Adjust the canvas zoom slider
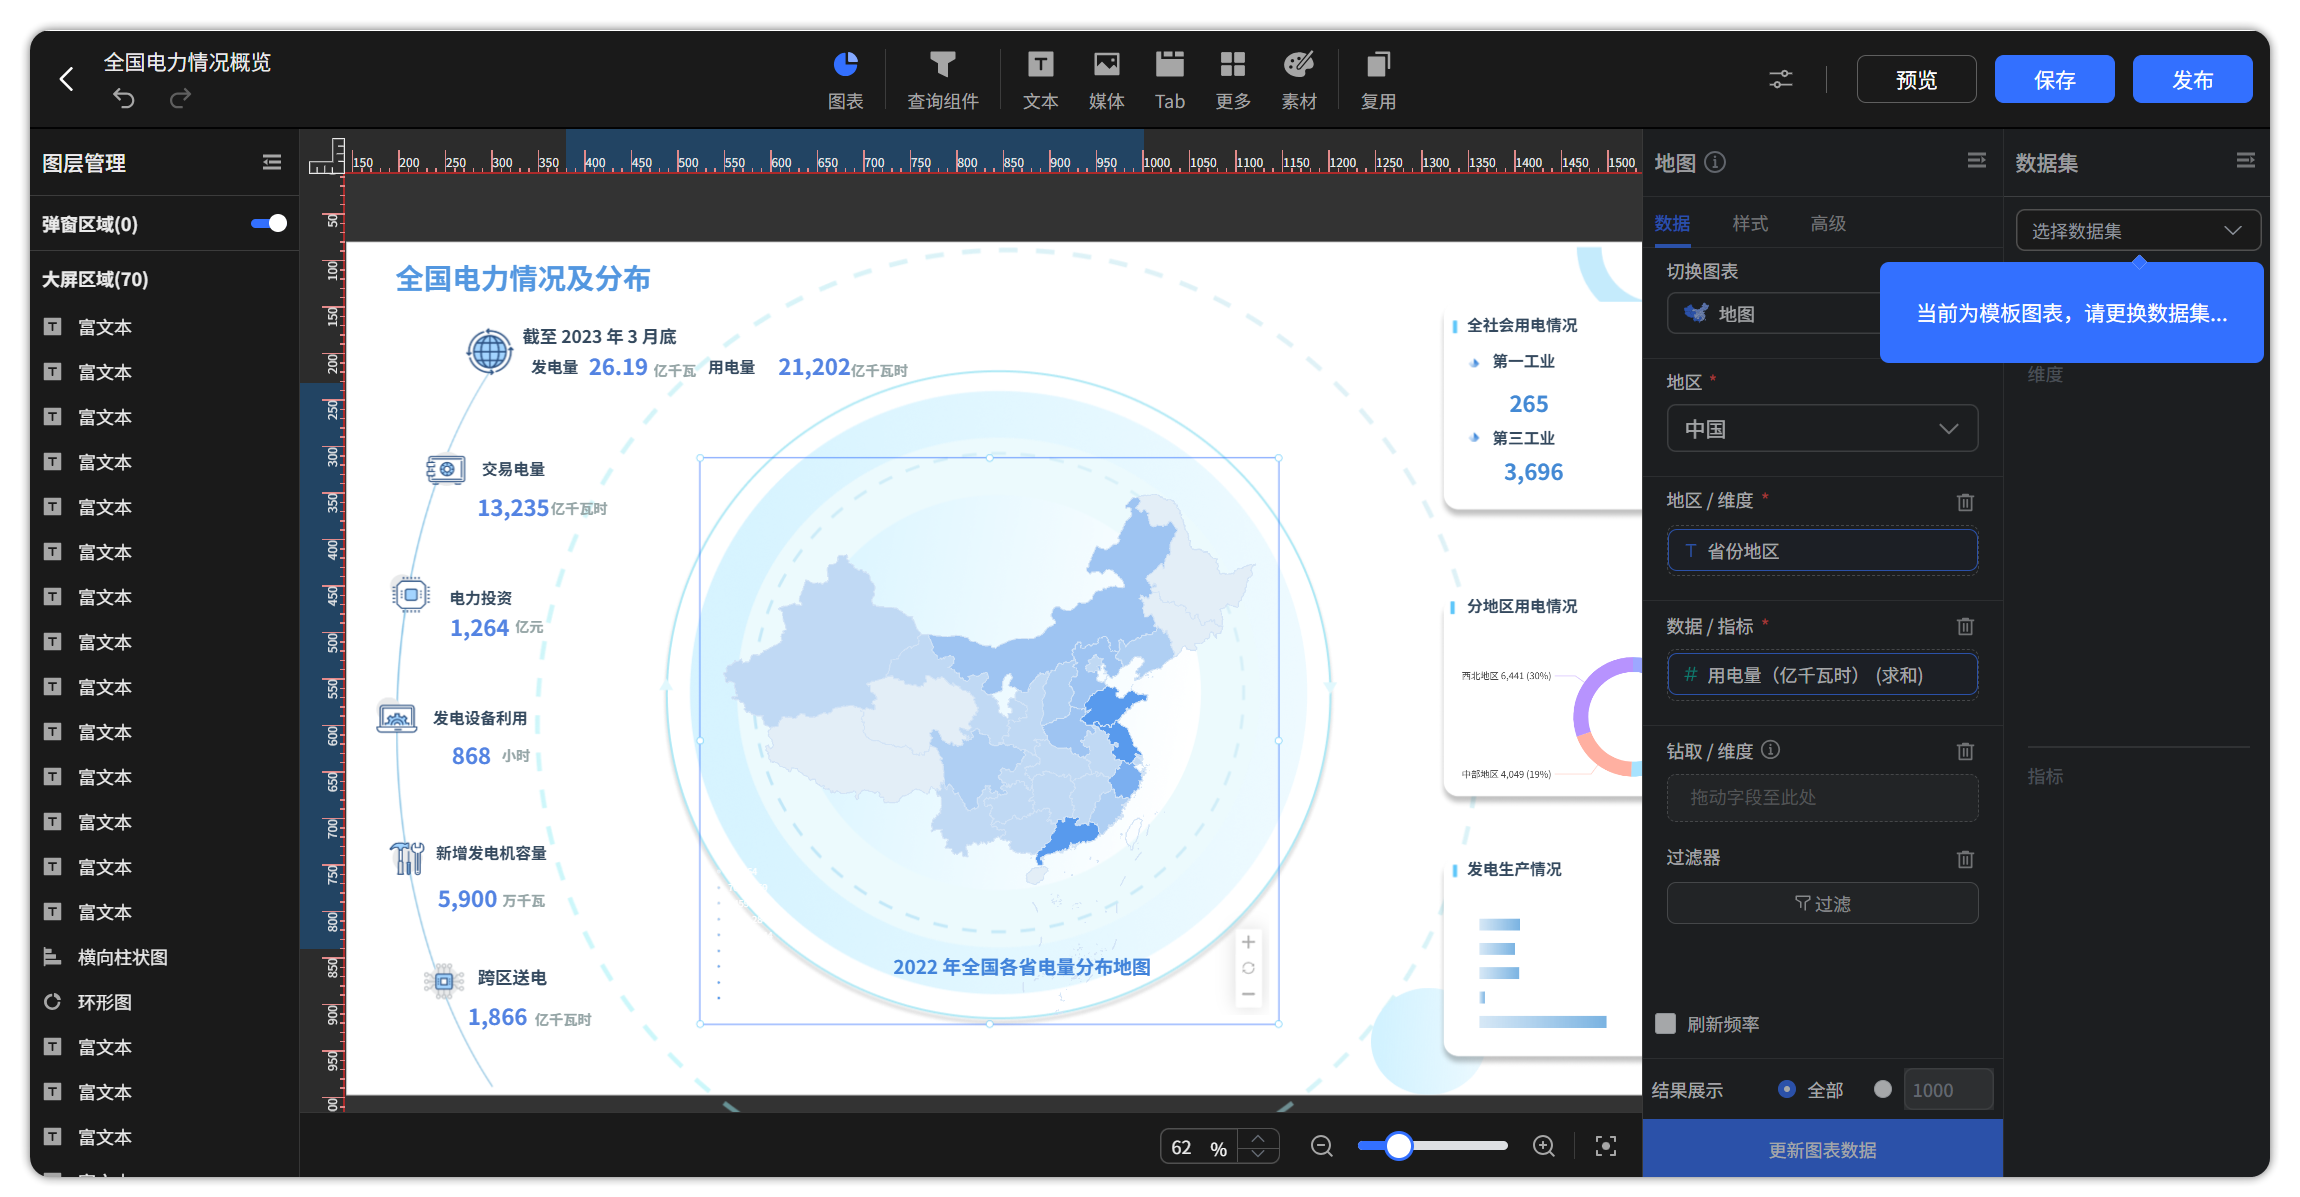This screenshot has width=2300, height=1197. click(1399, 1146)
